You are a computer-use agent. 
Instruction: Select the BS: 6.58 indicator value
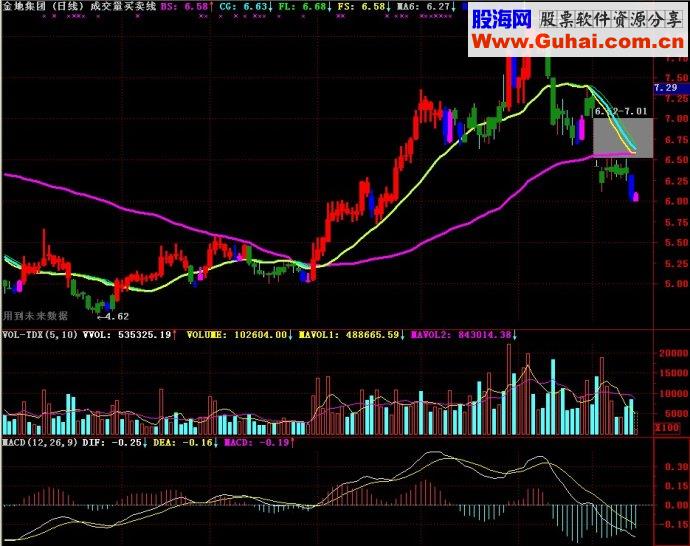pyautogui.click(x=184, y=7)
